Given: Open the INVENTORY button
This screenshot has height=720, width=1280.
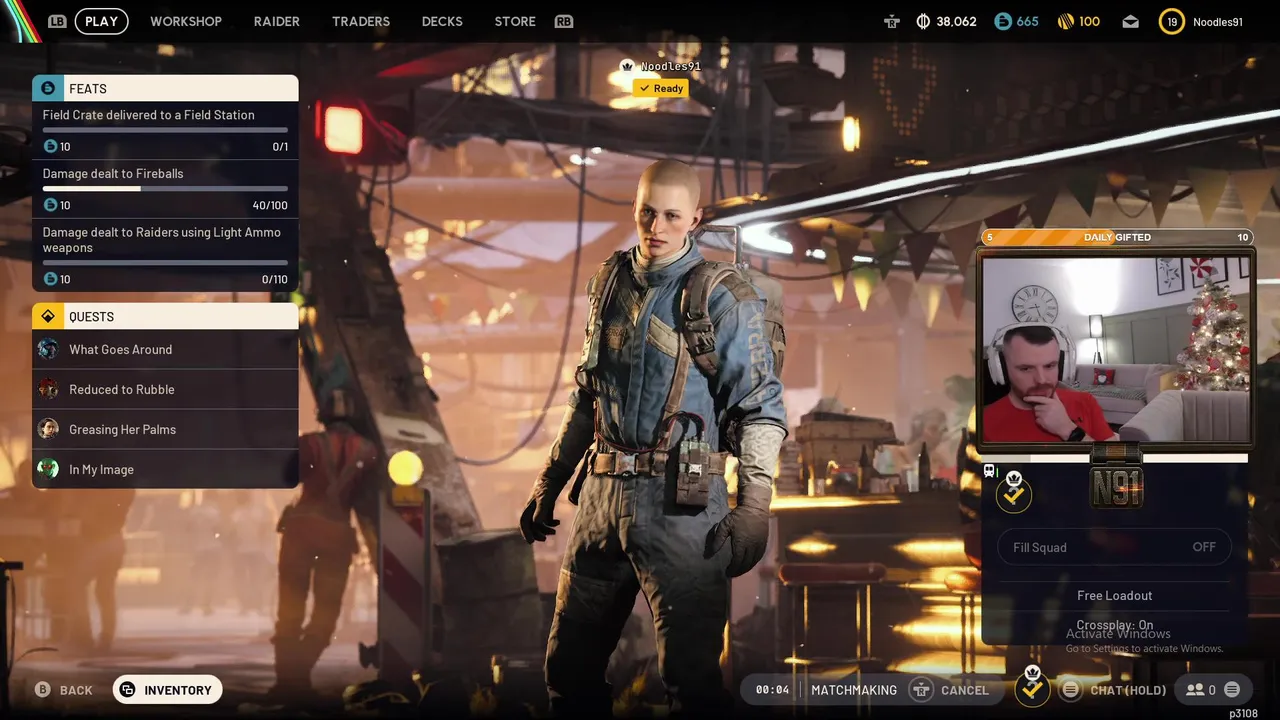Looking at the screenshot, I should click(x=167, y=690).
